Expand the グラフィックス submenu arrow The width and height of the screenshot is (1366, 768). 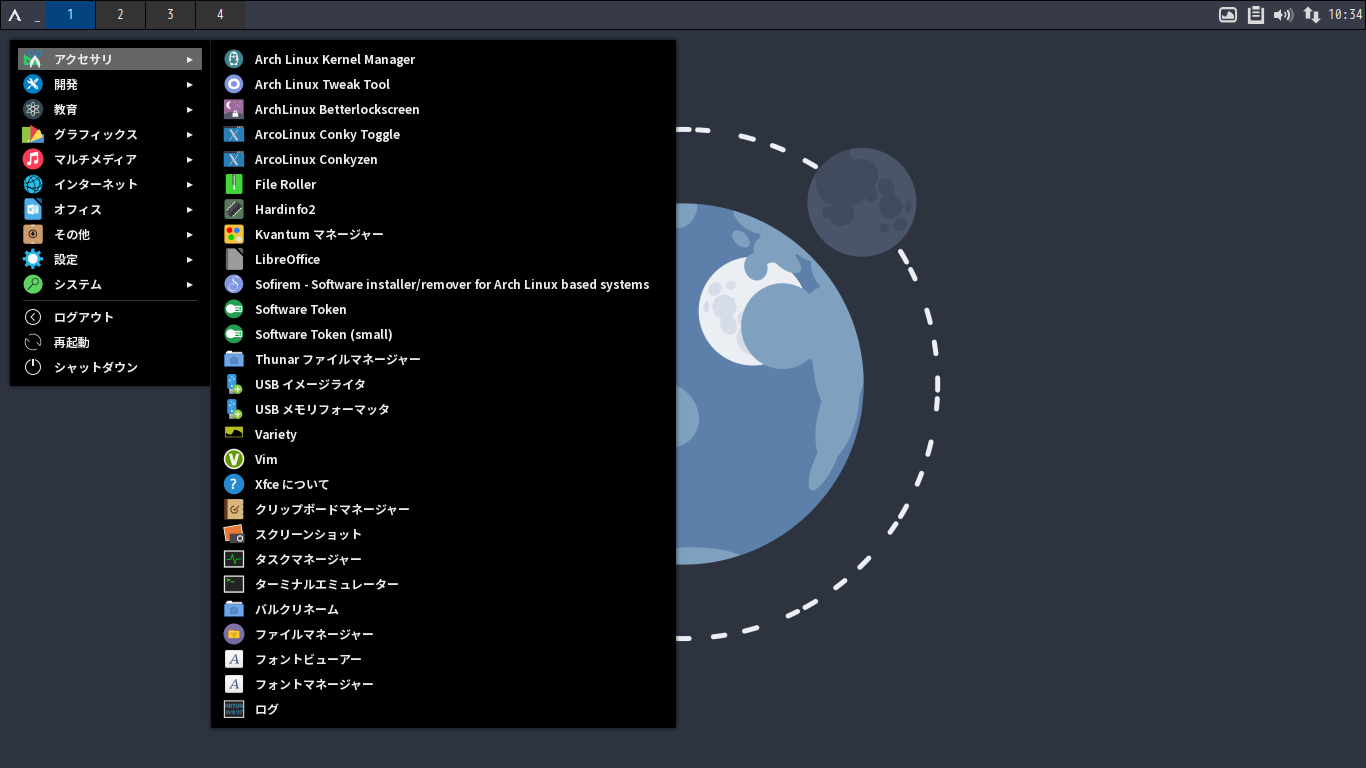click(190, 135)
